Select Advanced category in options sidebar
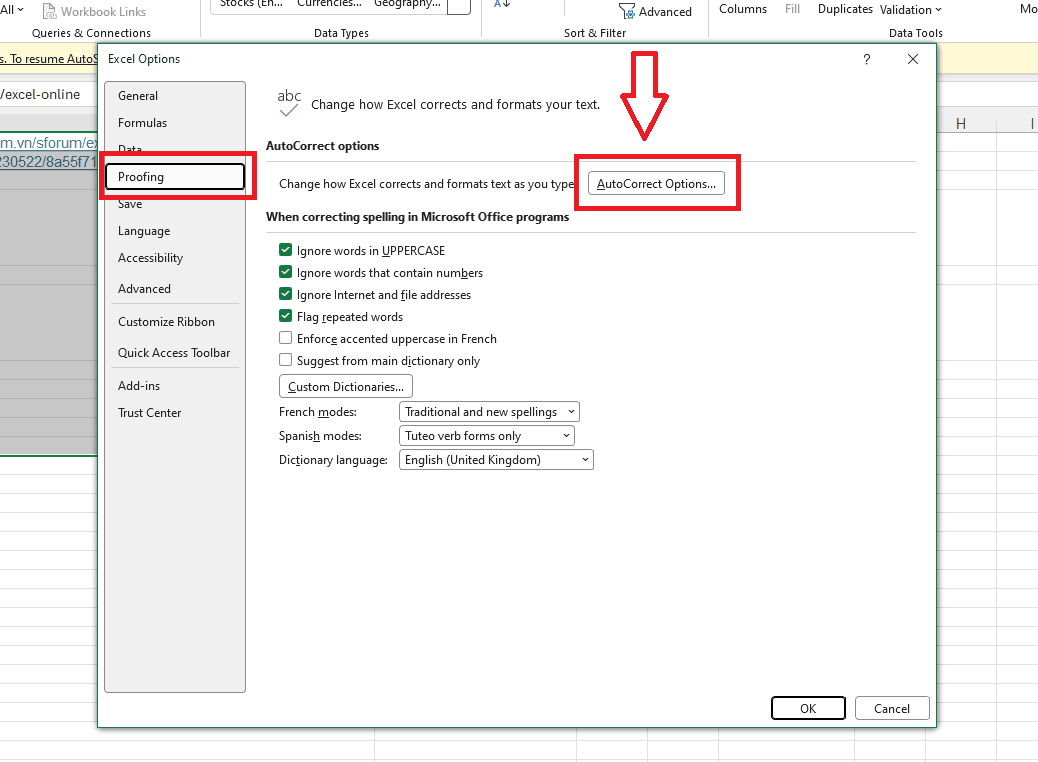 click(175, 289)
